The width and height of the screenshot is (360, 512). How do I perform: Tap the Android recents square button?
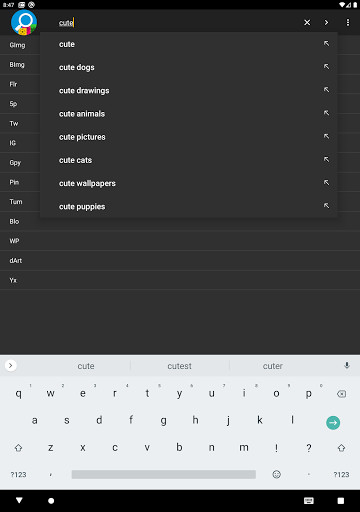point(341,501)
